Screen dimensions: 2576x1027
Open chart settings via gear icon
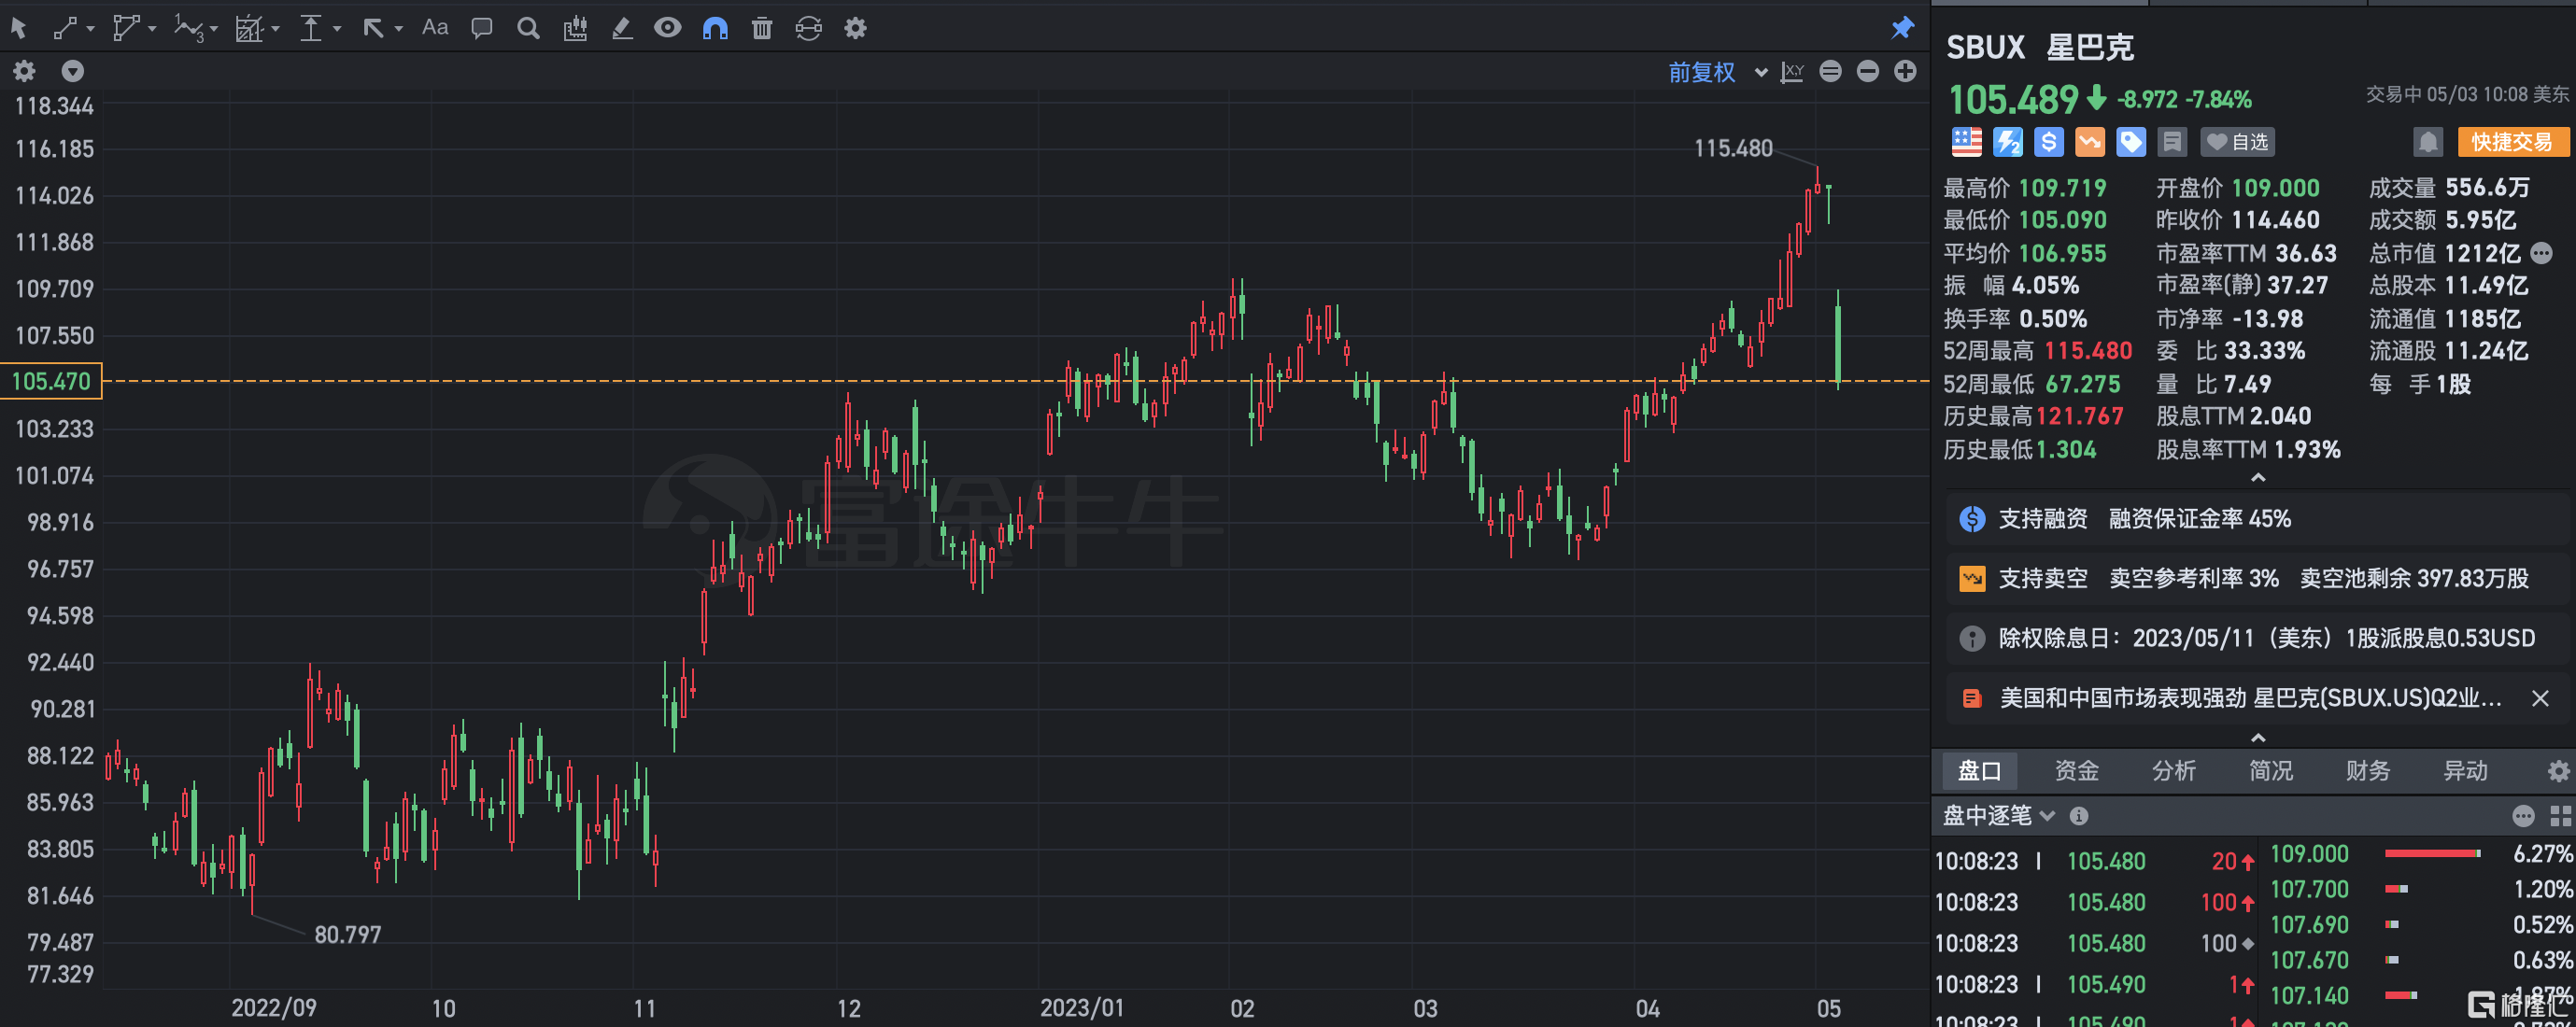(855, 28)
